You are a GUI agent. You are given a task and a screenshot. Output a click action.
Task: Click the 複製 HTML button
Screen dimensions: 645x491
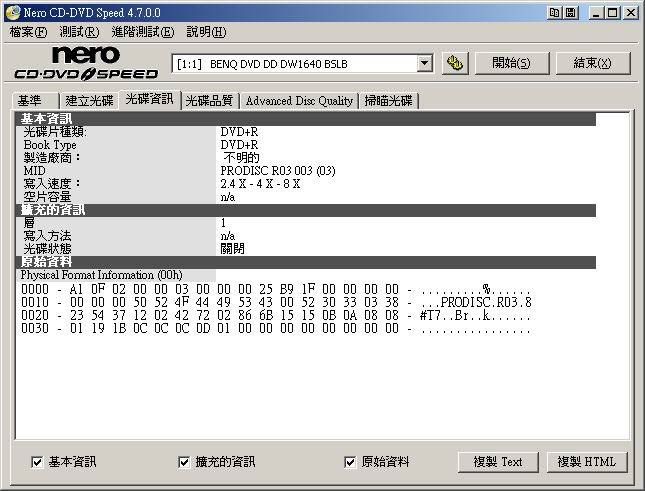coord(587,462)
